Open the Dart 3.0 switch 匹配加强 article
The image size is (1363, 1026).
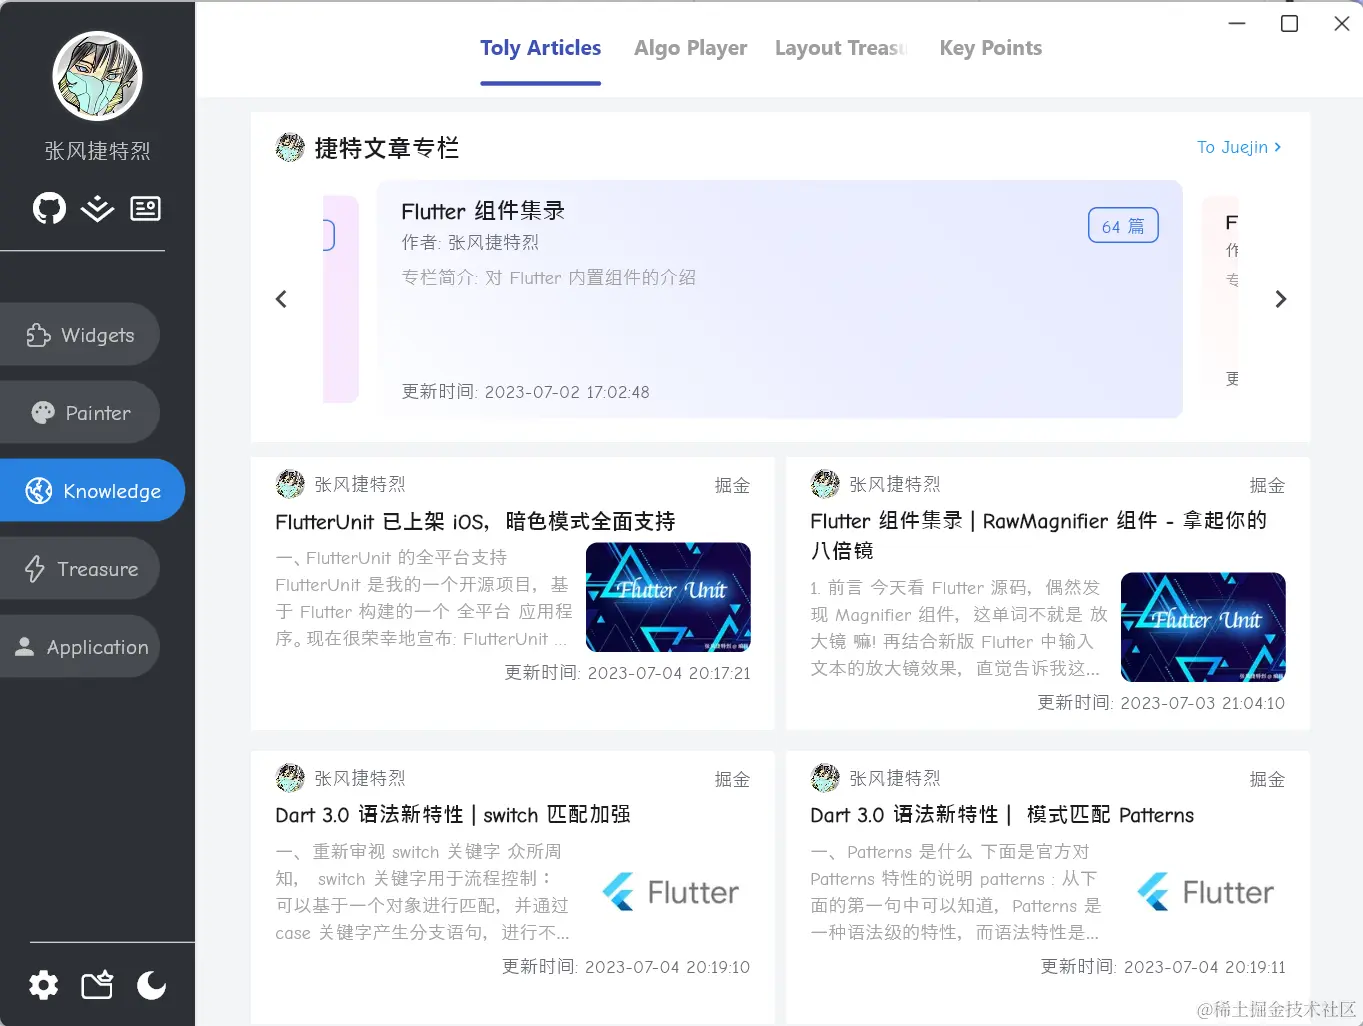453,815
